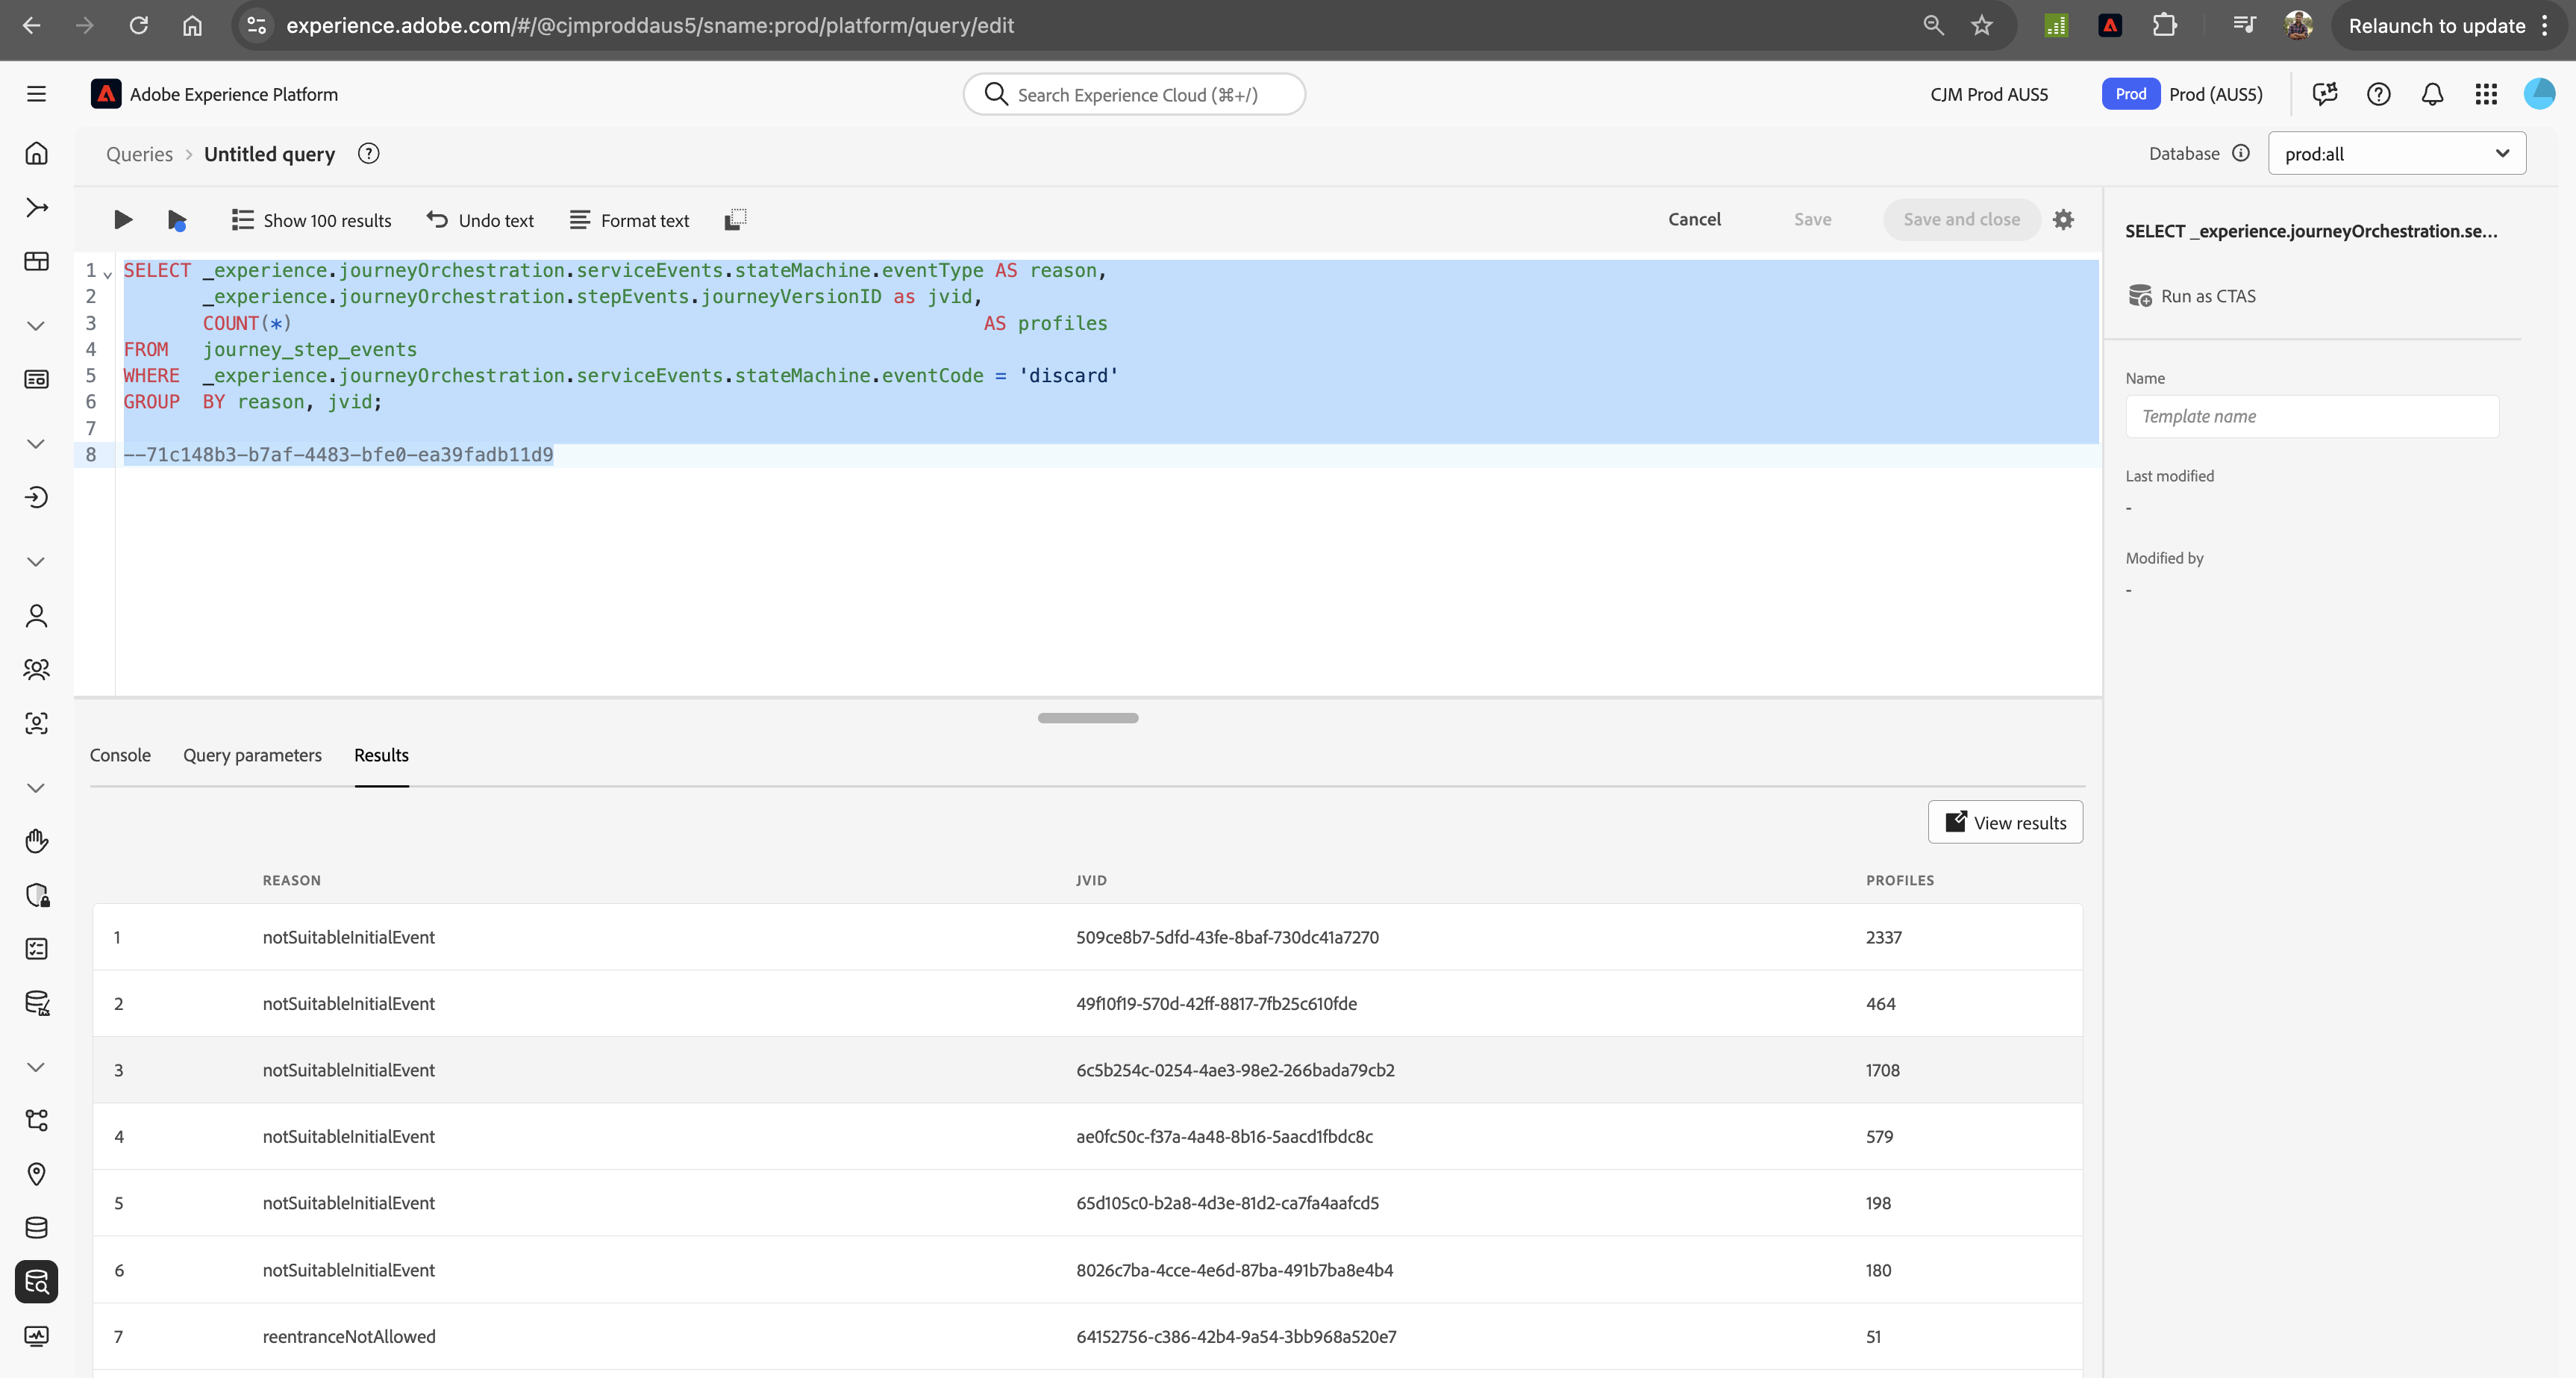Open the notifications bell
This screenshot has width=2576, height=1378.
click(x=2432, y=94)
